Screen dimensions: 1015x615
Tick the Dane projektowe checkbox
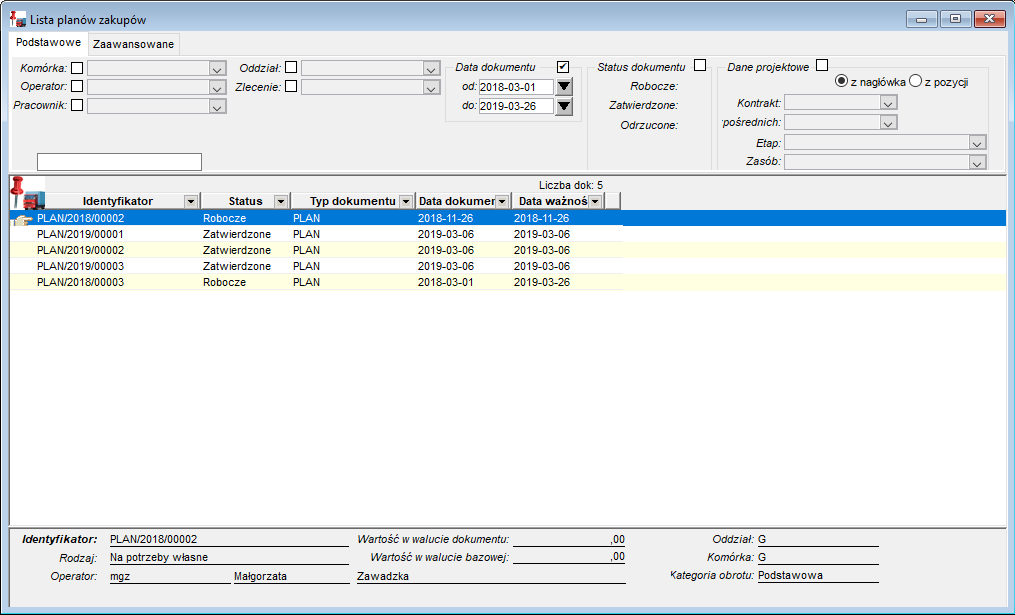[x=822, y=65]
